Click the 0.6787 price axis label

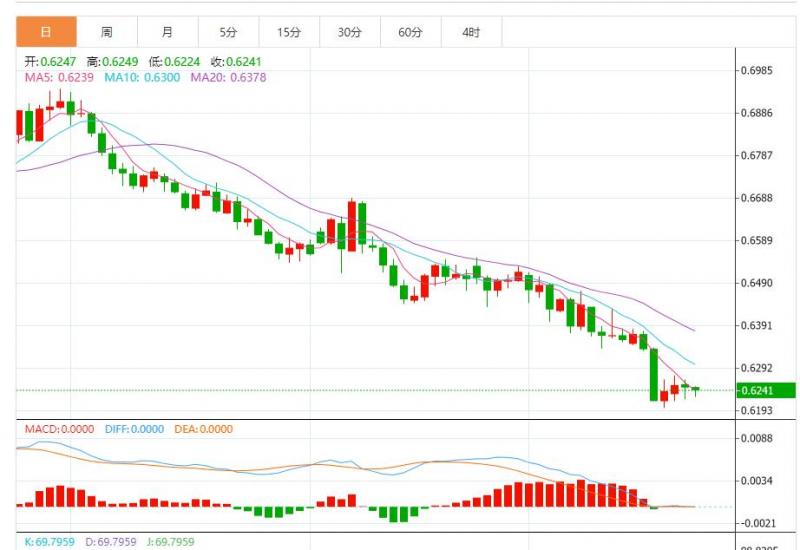click(757, 155)
